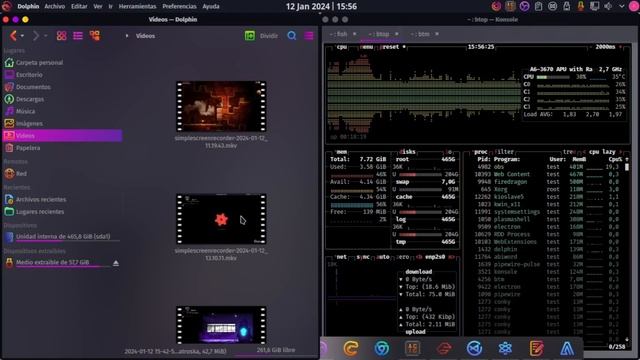Image resolution: width=640 pixels, height=360 pixels.
Task: Open forward history dropdown arrow
Action: (45, 36)
